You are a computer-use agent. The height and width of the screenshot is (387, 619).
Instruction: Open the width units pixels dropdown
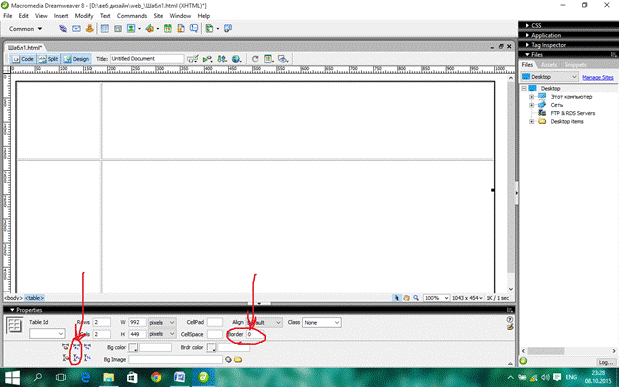[x=162, y=322]
